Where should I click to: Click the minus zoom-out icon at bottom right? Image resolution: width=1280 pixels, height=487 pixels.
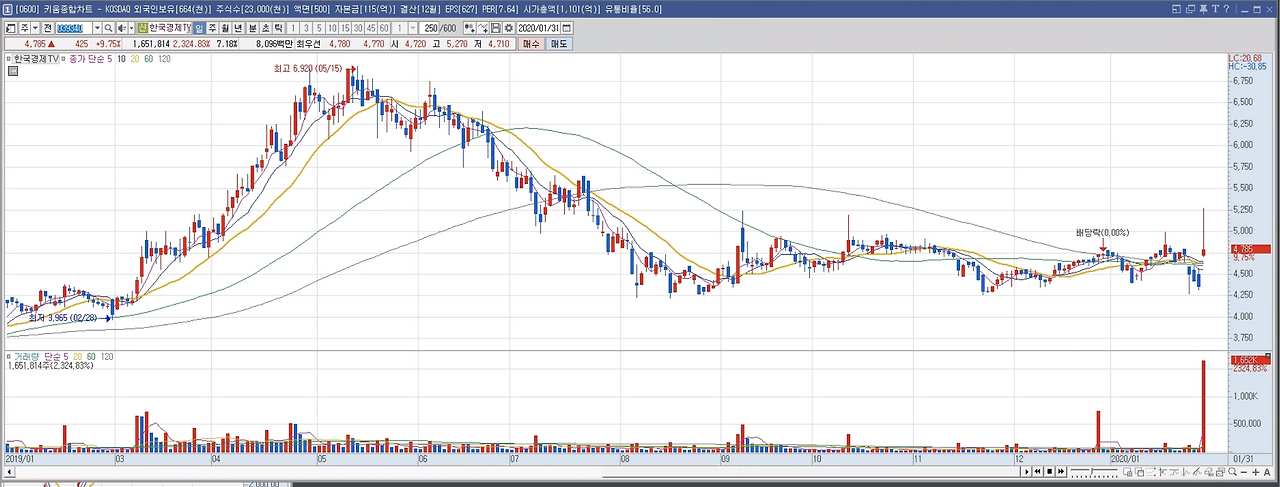click(x=1244, y=472)
